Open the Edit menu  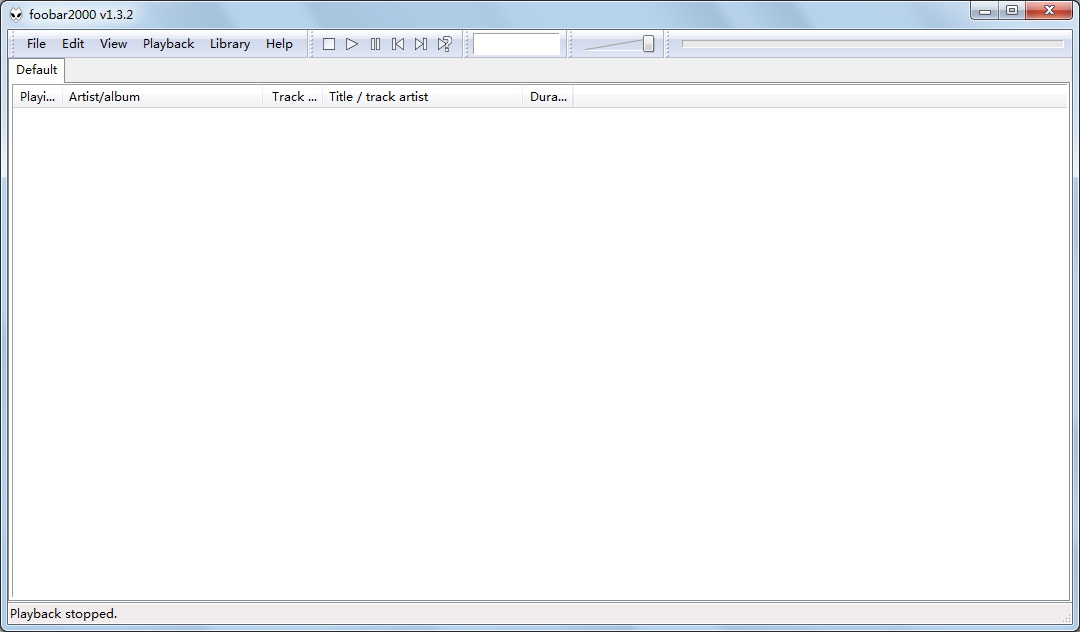pyautogui.click(x=73, y=43)
